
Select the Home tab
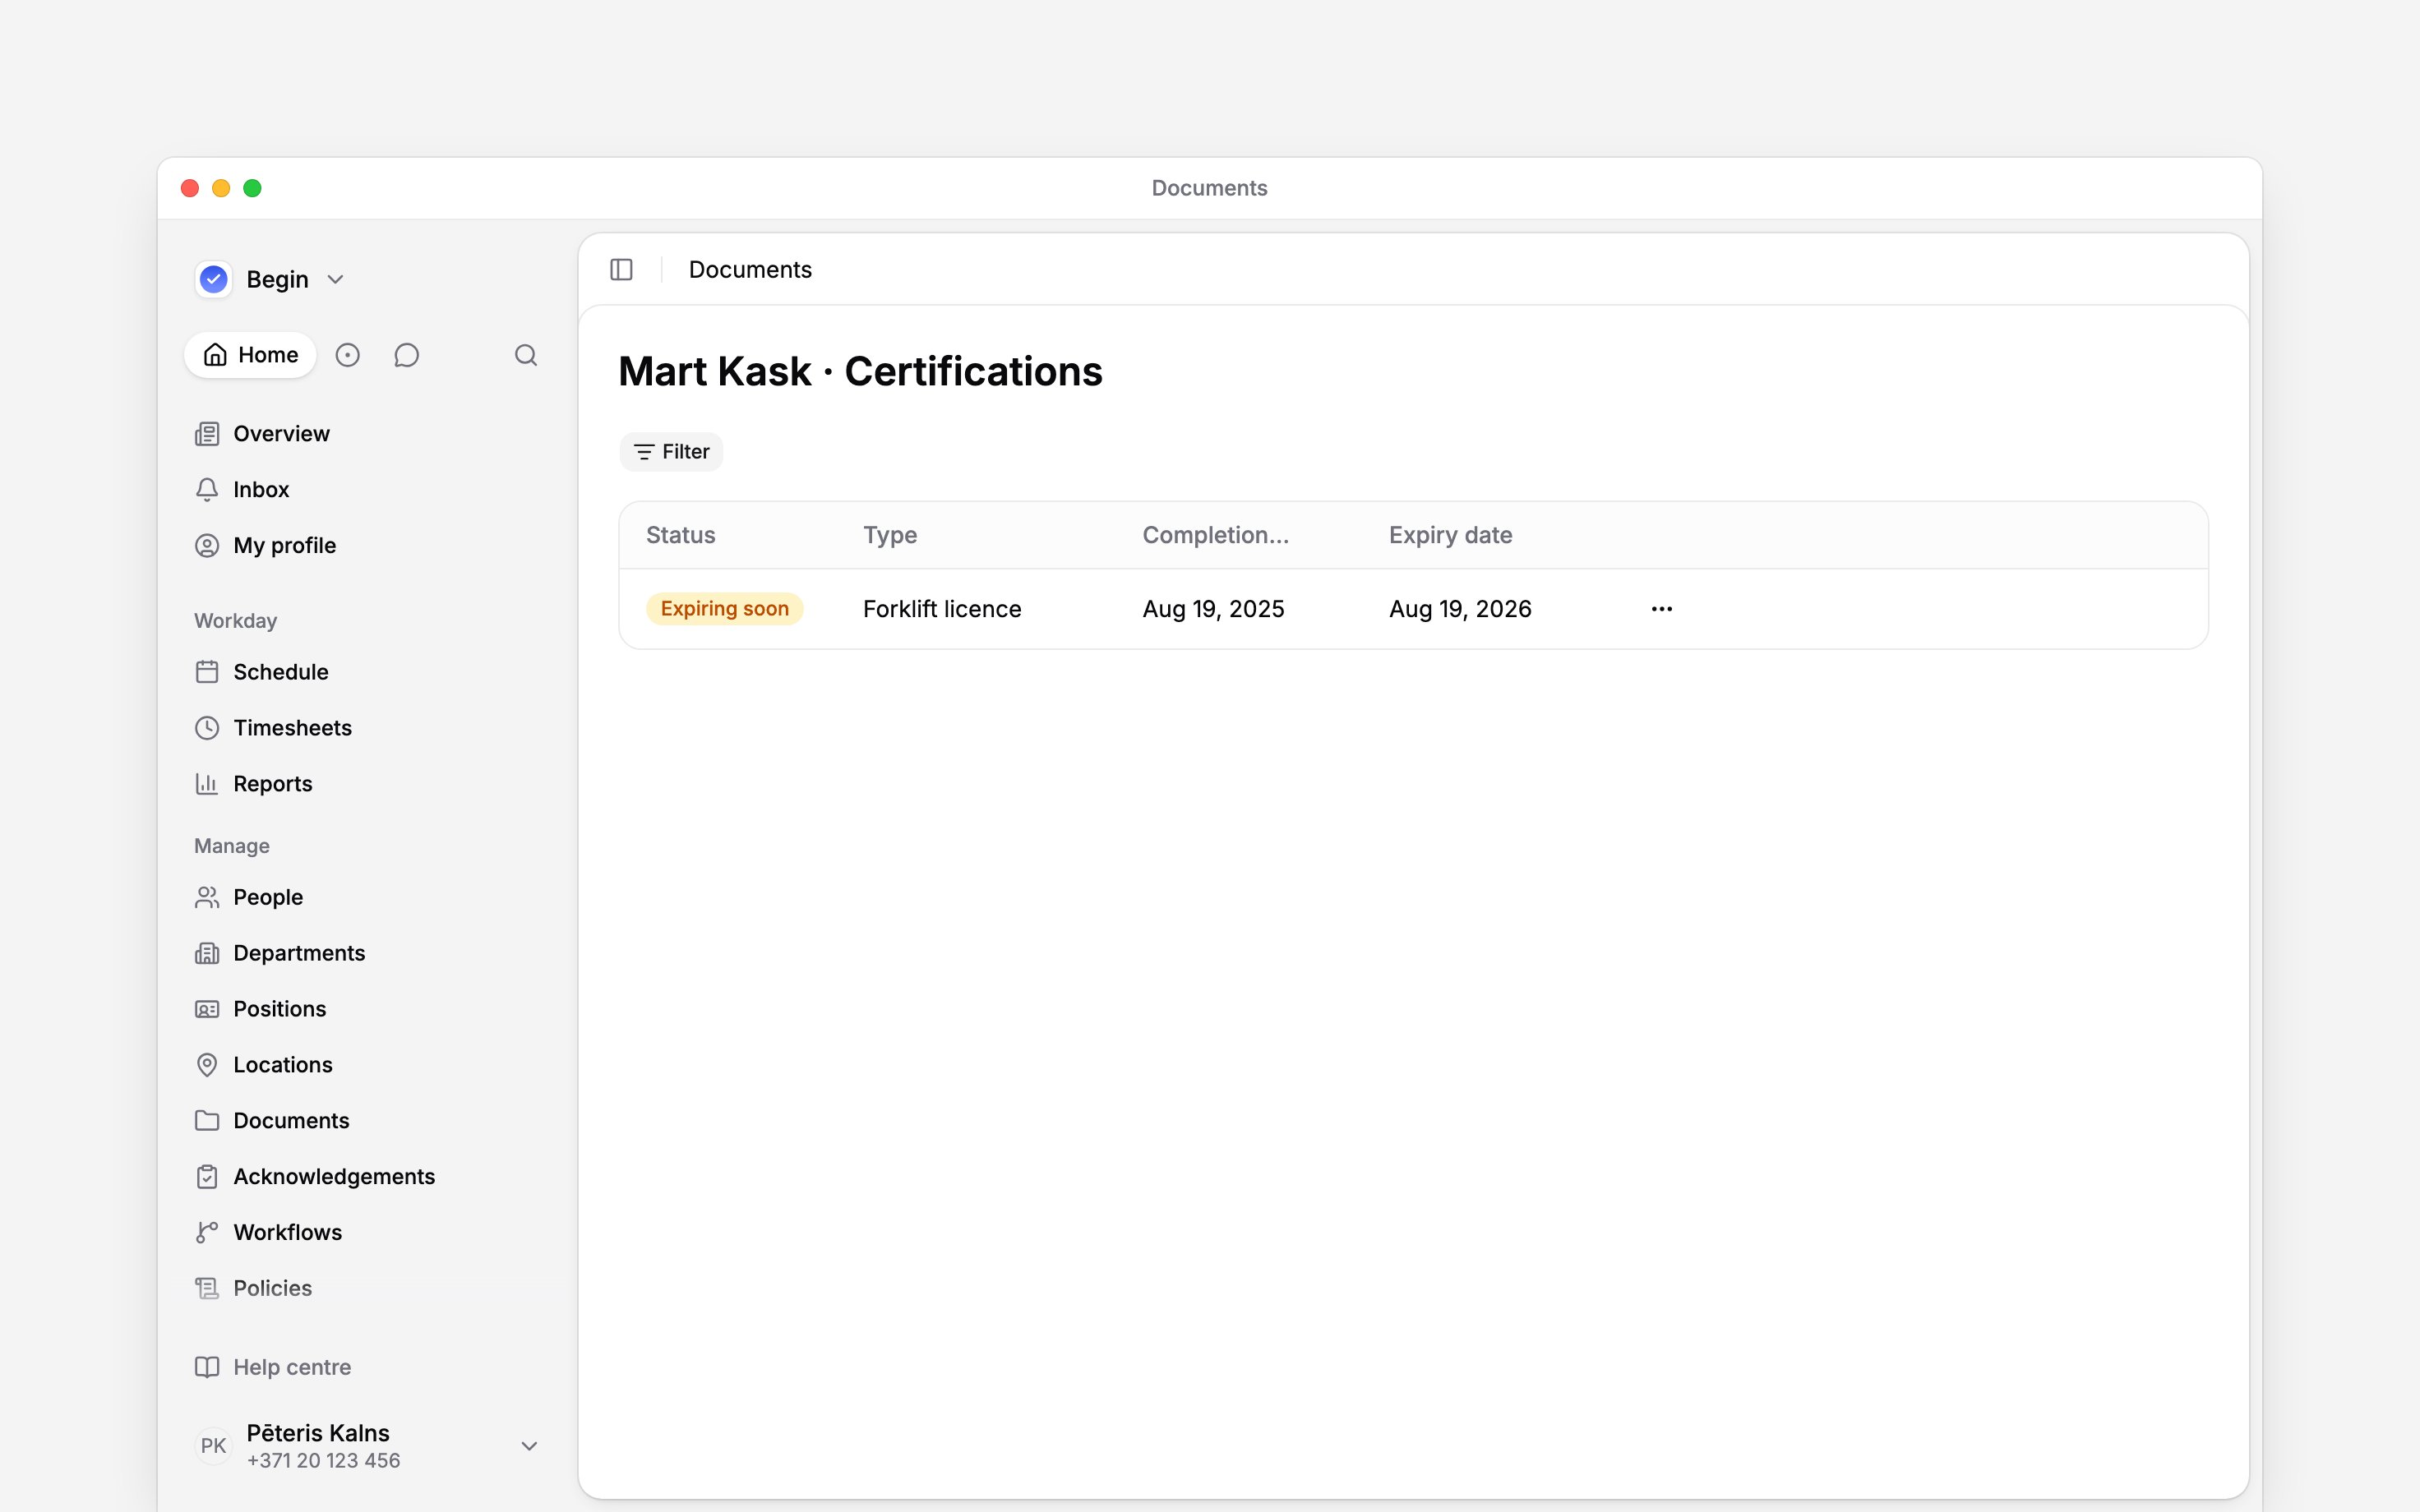[250, 355]
